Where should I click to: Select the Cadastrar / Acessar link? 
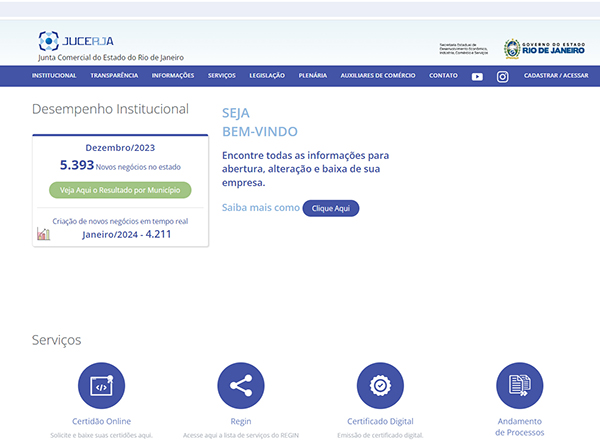(x=556, y=76)
